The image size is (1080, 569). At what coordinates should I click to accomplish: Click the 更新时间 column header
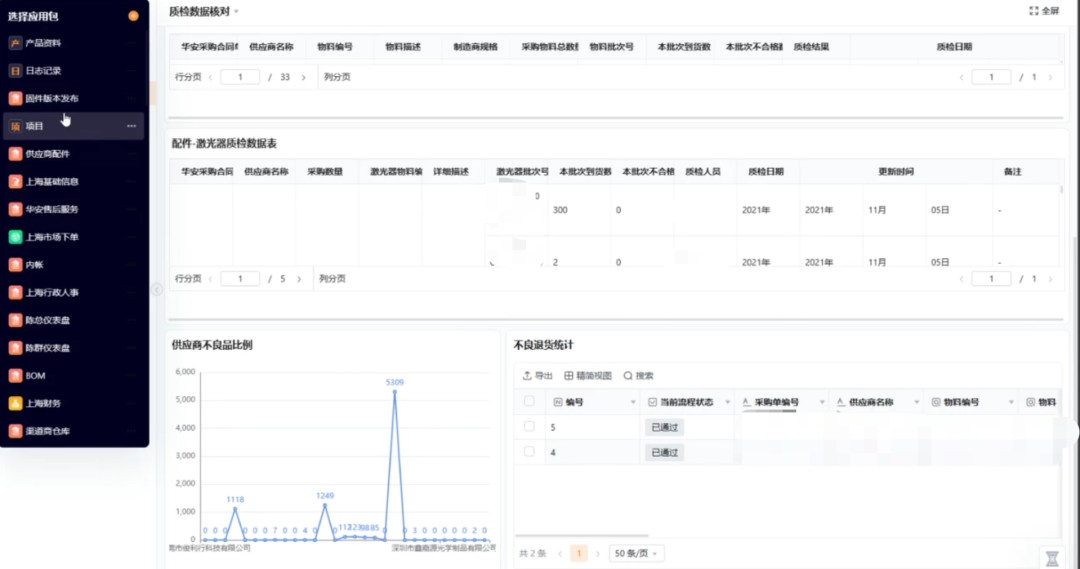[x=896, y=172]
